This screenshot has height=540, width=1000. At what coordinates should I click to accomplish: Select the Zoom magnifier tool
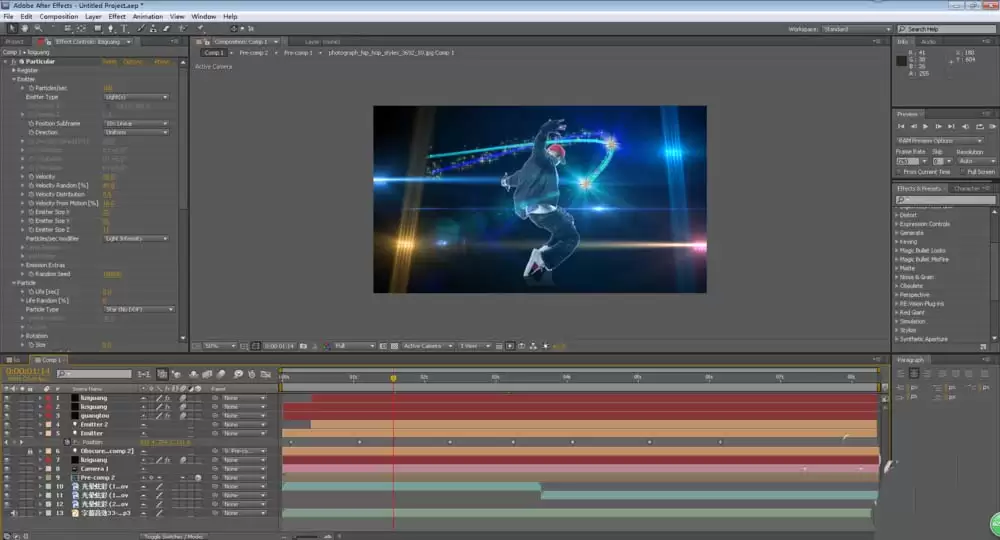click(38, 29)
